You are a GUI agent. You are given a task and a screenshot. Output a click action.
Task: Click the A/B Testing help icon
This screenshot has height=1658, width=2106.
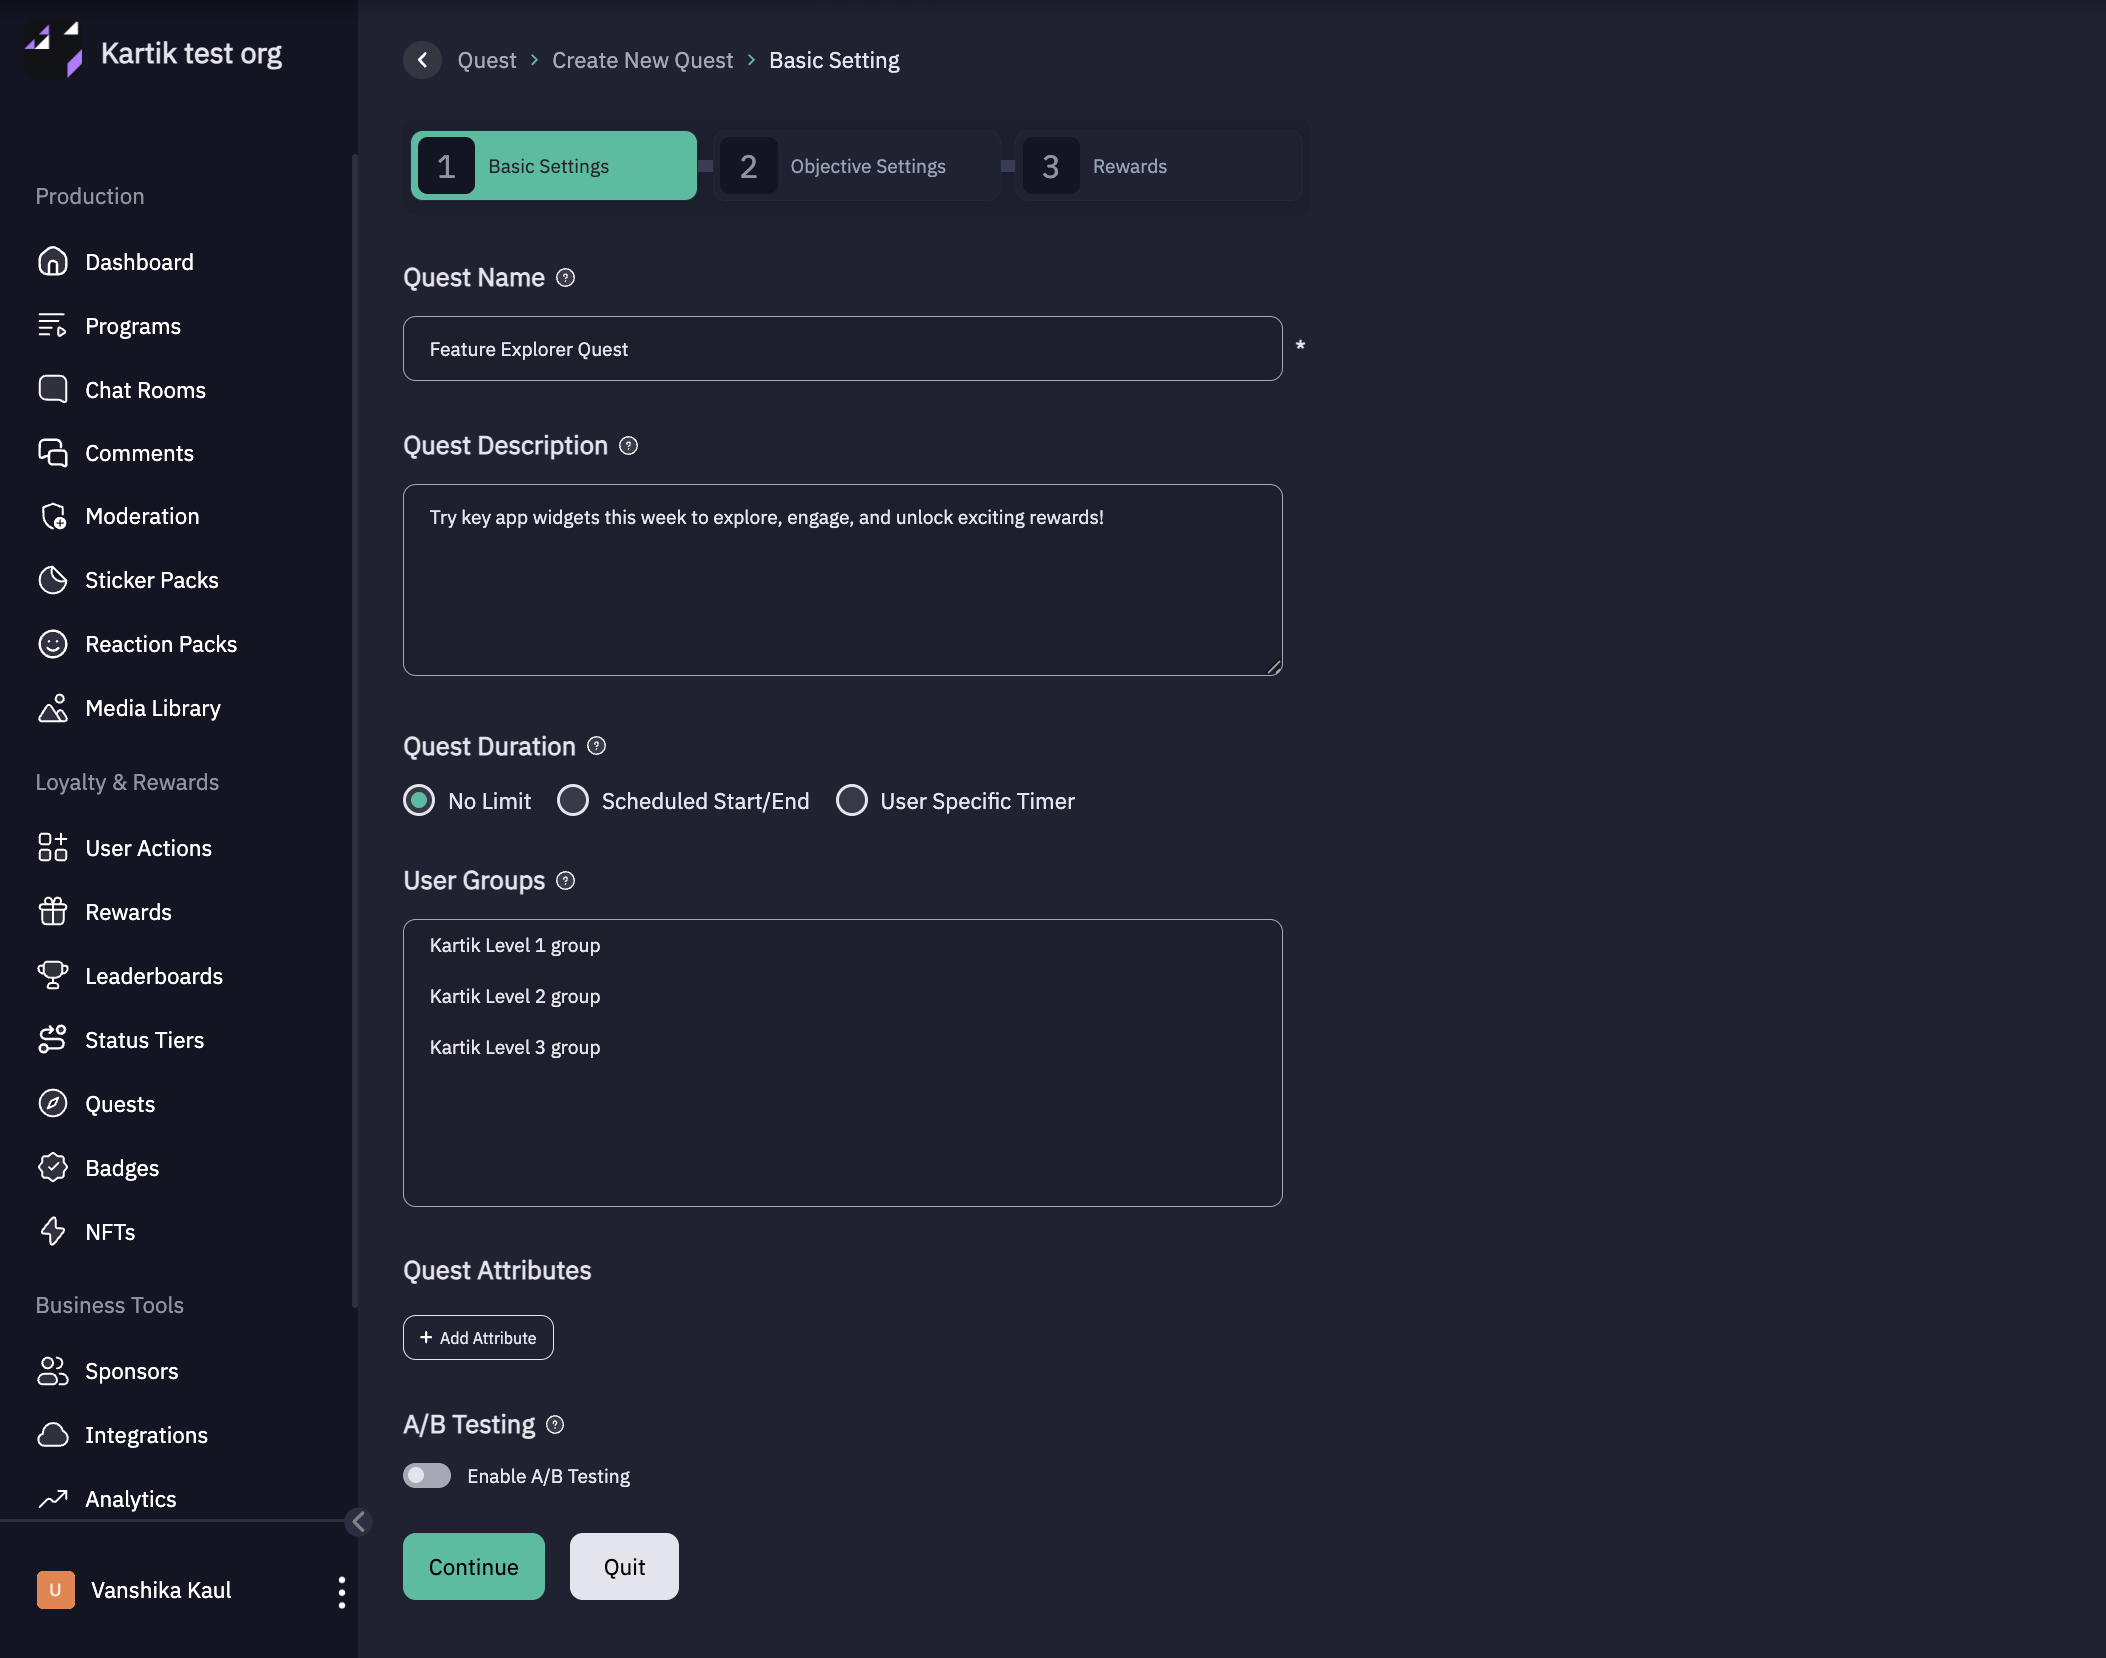[x=555, y=1424]
